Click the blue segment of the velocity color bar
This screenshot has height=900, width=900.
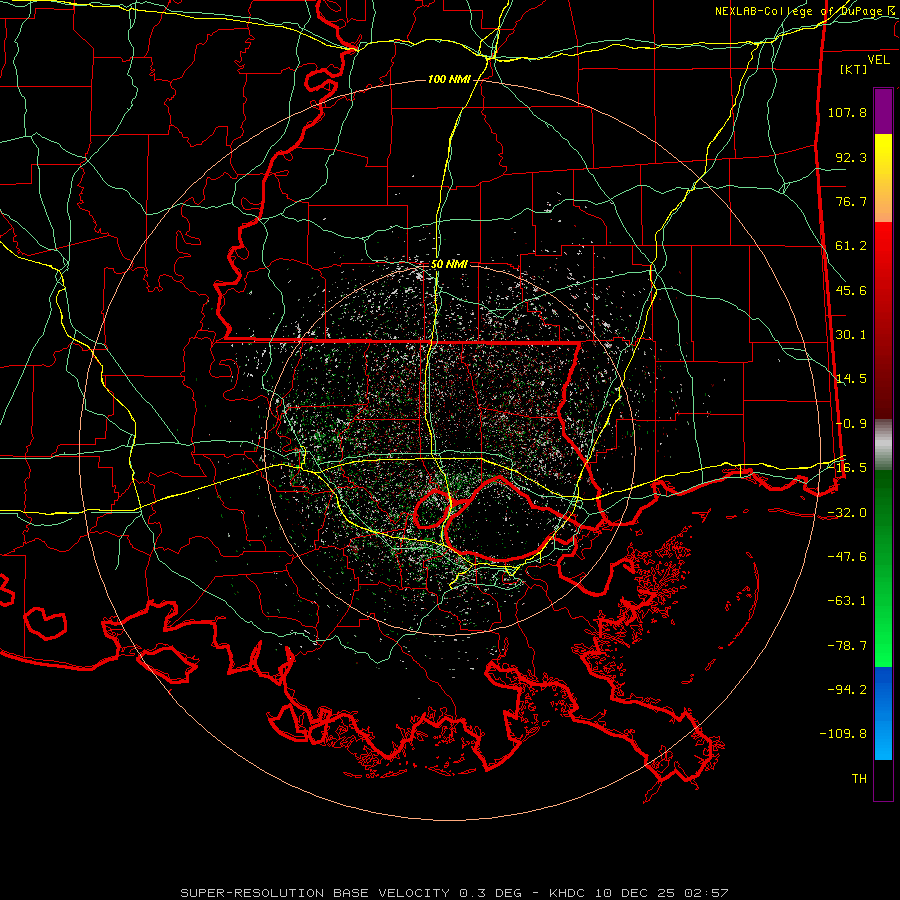coord(883,713)
